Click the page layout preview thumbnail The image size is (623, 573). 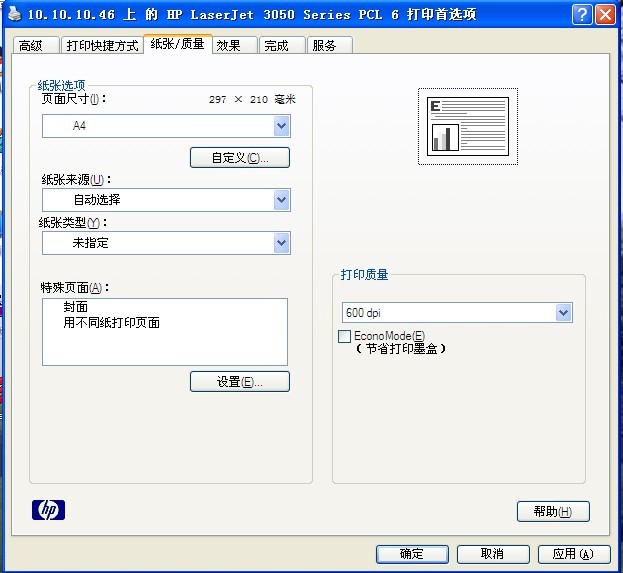tap(468, 126)
